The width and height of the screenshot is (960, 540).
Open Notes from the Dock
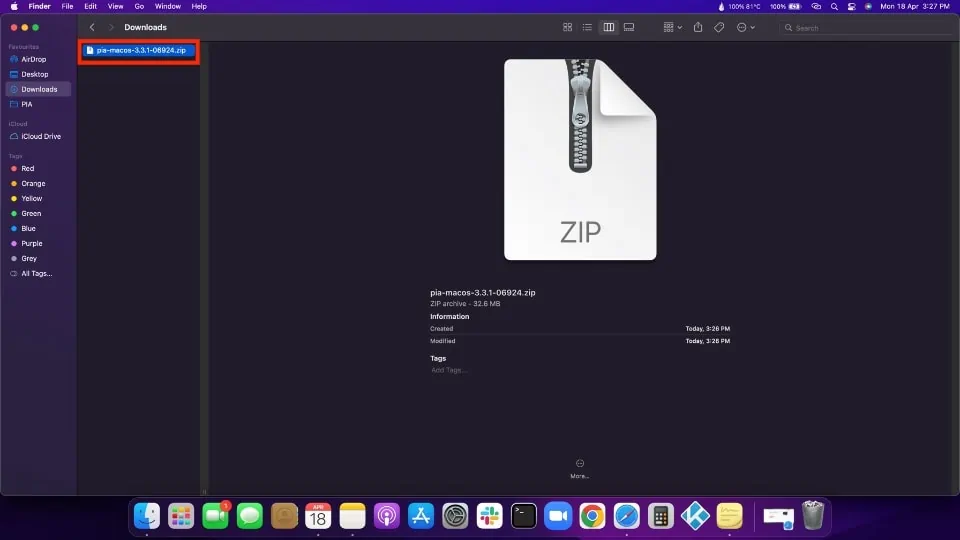(x=353, y=516)
